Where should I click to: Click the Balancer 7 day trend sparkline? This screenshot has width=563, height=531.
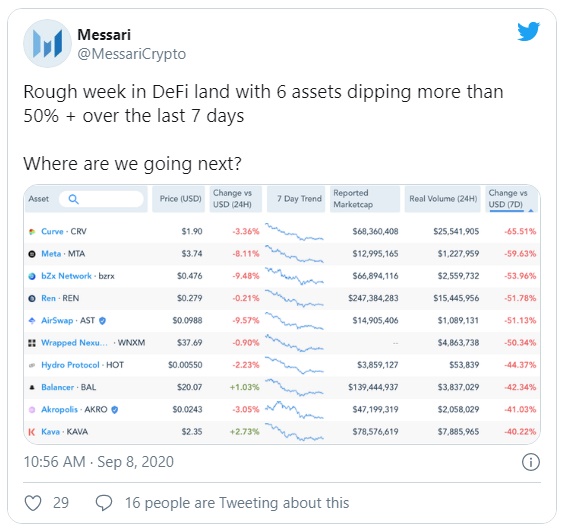[294, 387]
